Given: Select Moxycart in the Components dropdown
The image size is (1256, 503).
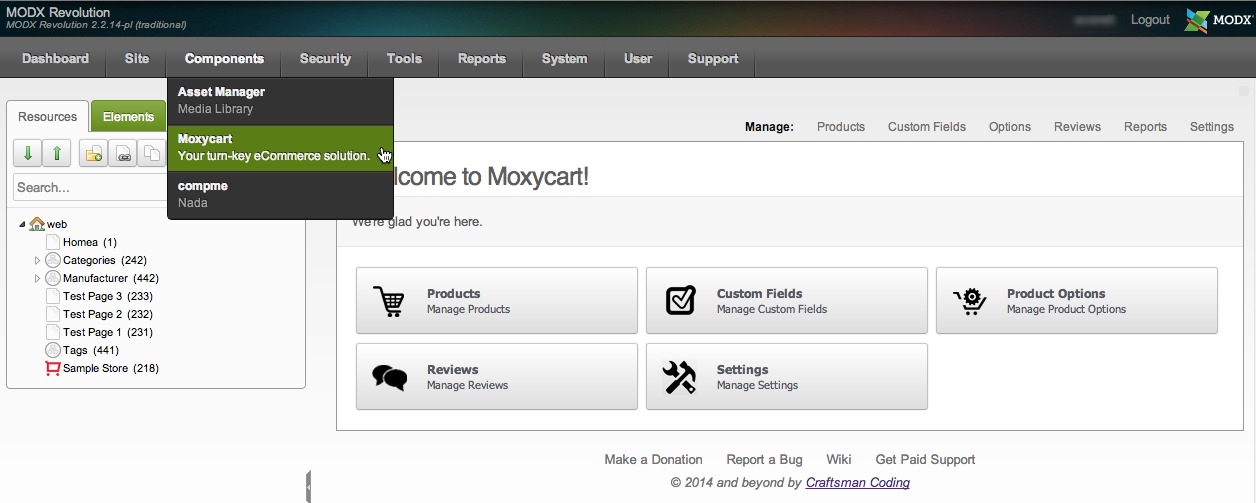Looking at the screenshot, I should [x=280, y=147].
